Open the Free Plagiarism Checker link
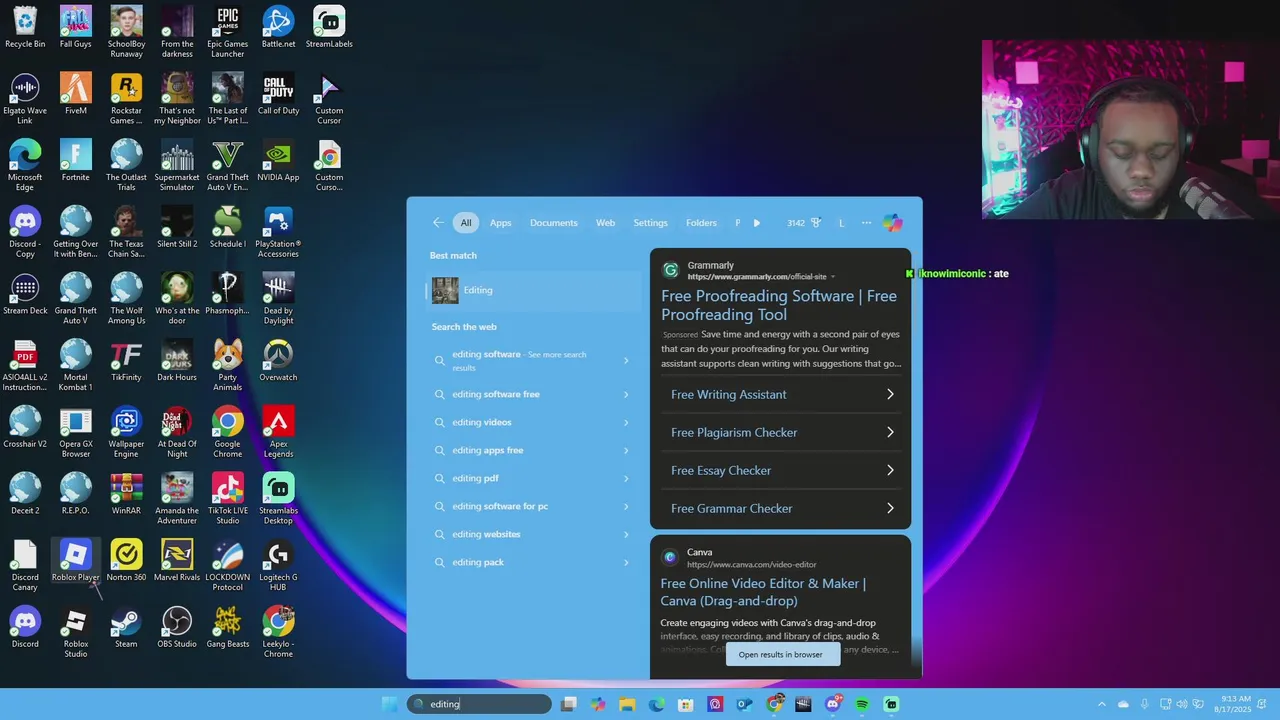This screenshot has width=1280, height=720. click(x=781, y=433)
